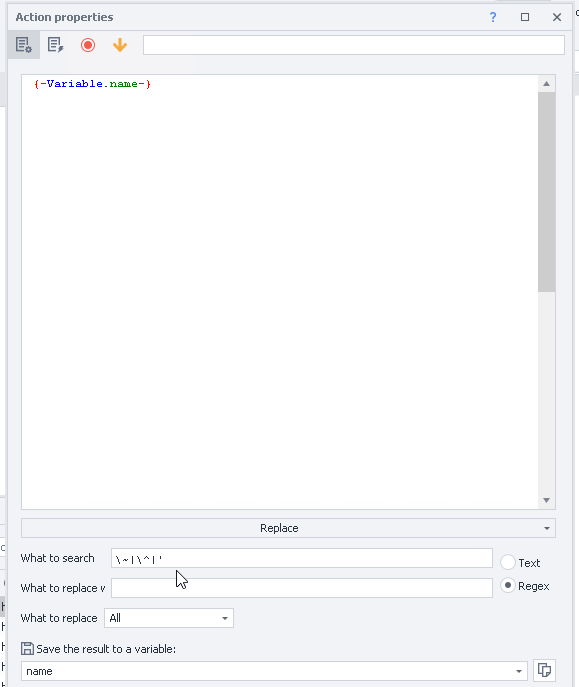Click the vertical scrollbar thumb

click(546, 191)
